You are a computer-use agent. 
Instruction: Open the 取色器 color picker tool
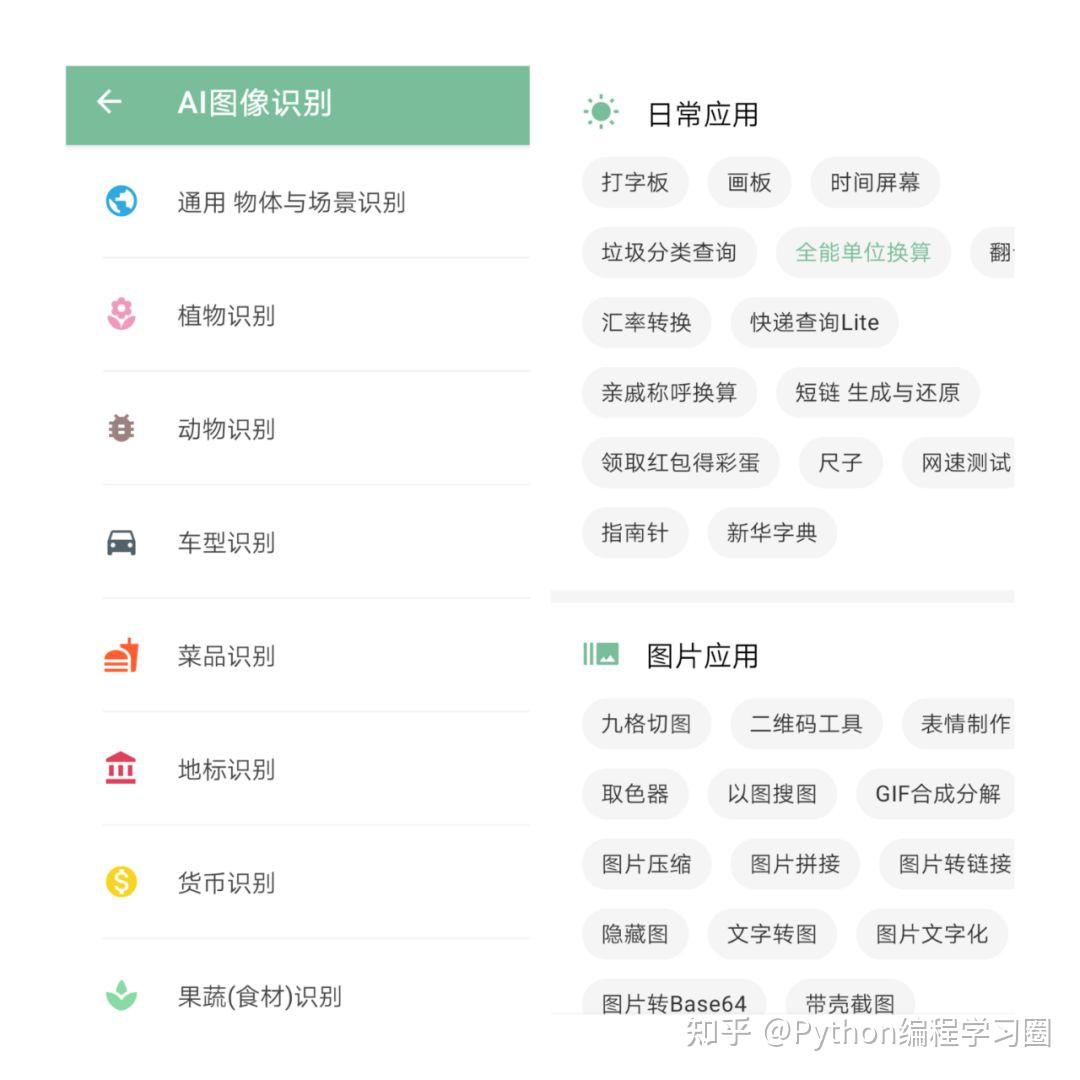[635, 794]
